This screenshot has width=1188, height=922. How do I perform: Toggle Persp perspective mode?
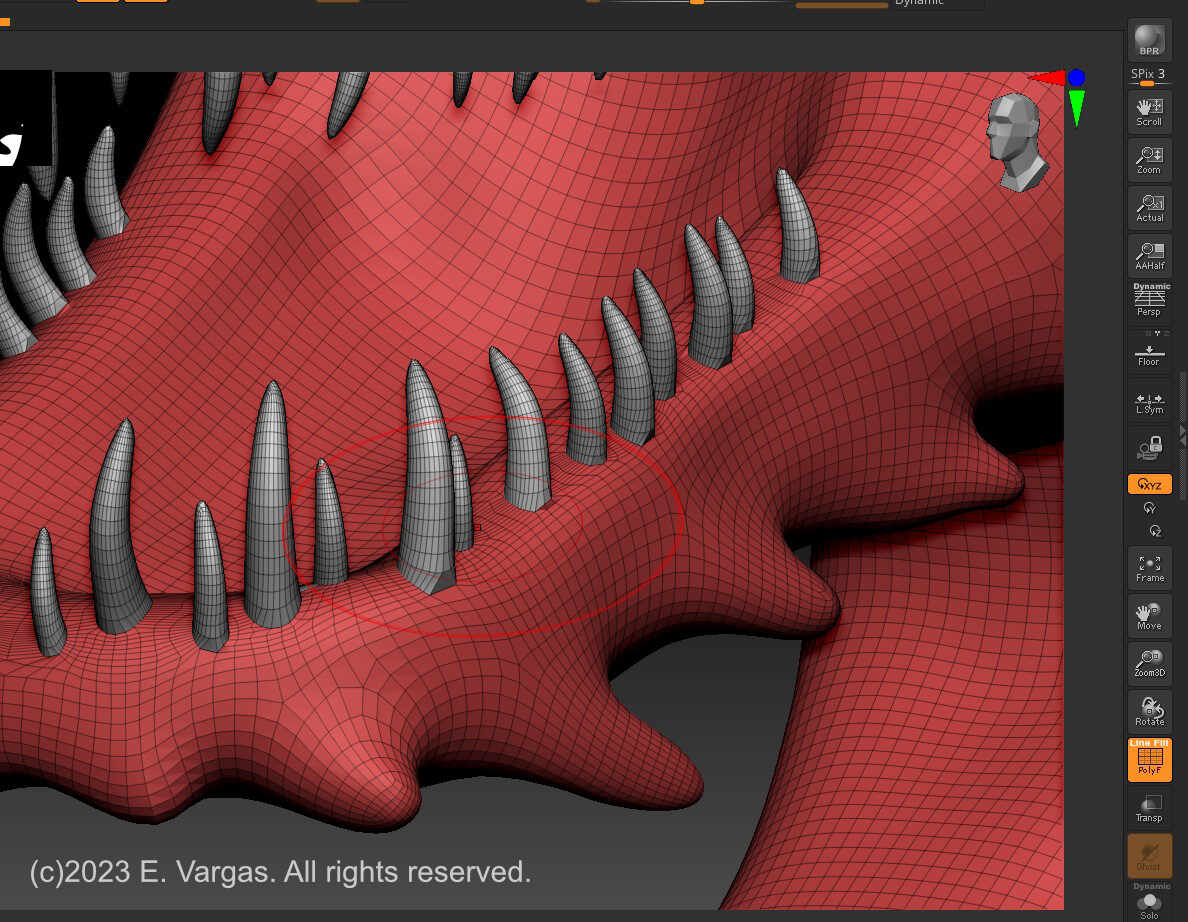[x=1149, y=300]
